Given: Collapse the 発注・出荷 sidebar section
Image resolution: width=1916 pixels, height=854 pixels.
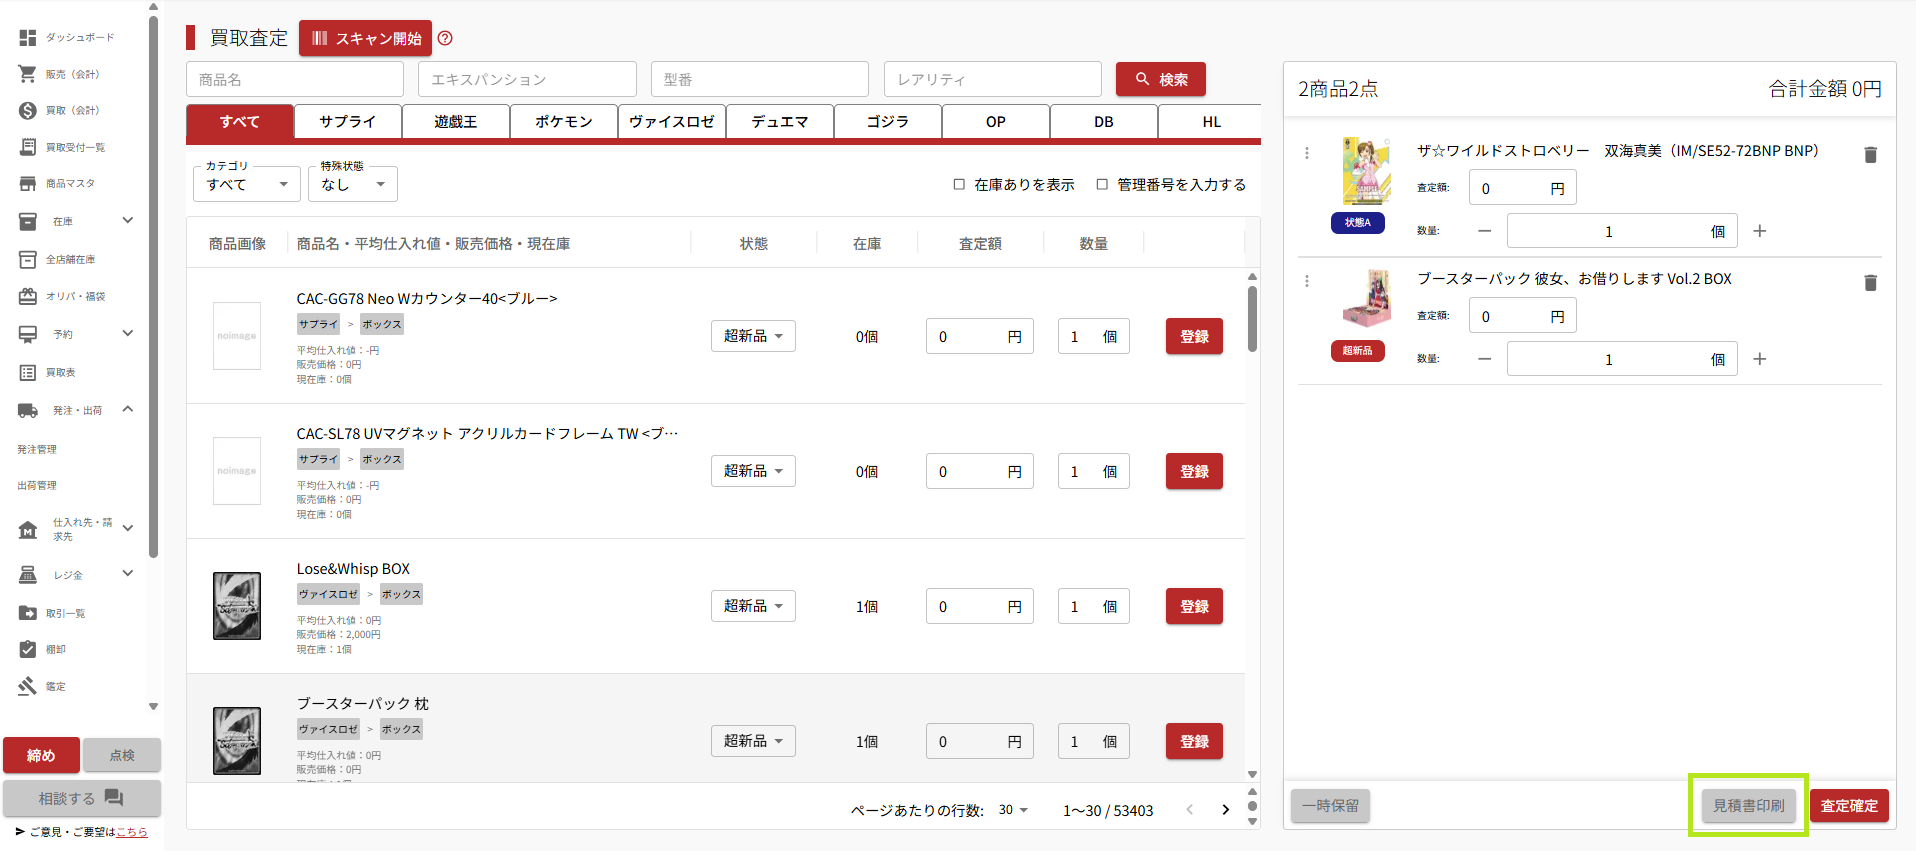Looking at the screenshot, I should coord(128,409).
